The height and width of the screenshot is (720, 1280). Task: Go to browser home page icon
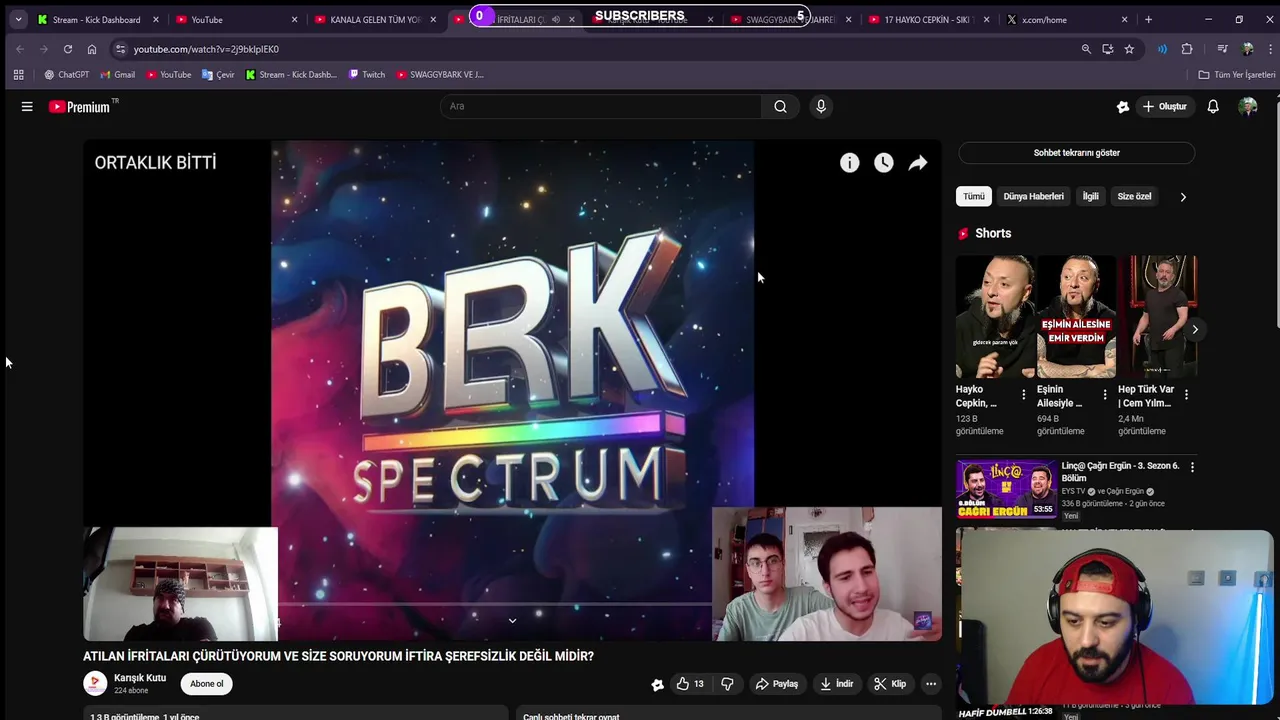tap(92, 49)
